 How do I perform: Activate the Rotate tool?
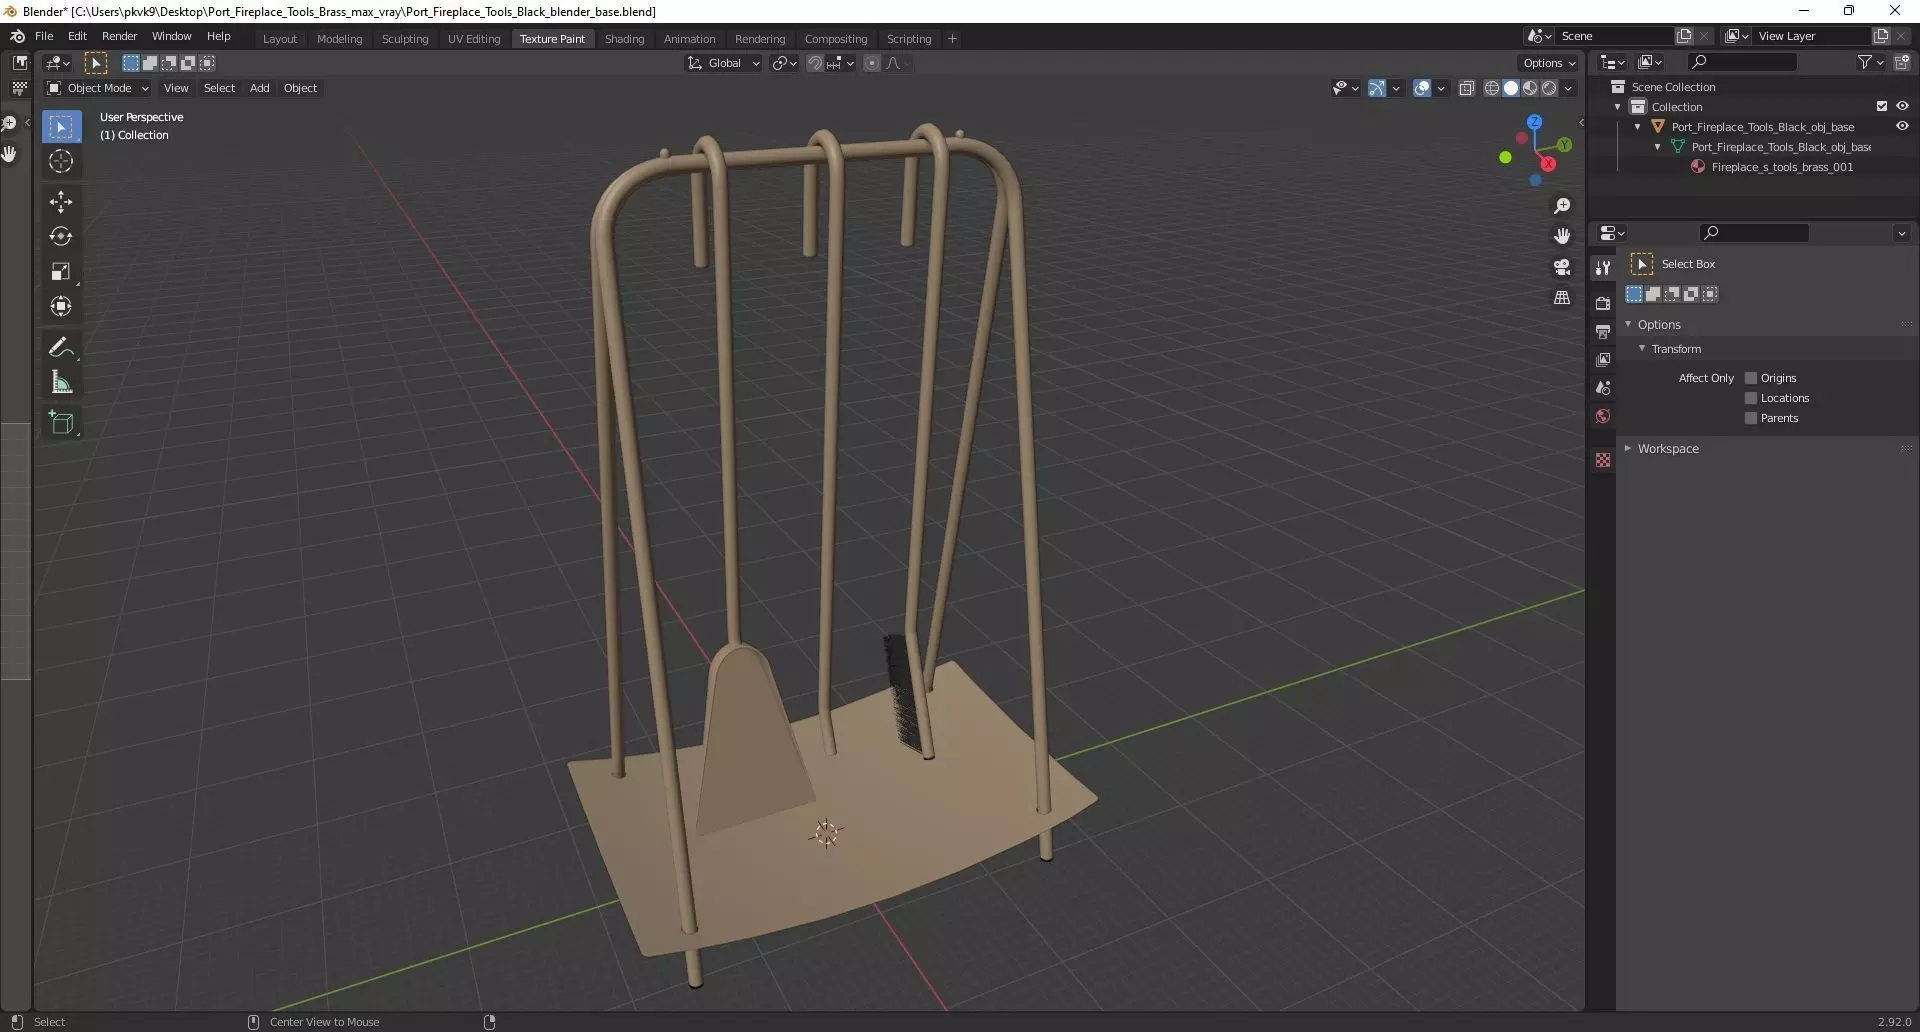[61, 237]
